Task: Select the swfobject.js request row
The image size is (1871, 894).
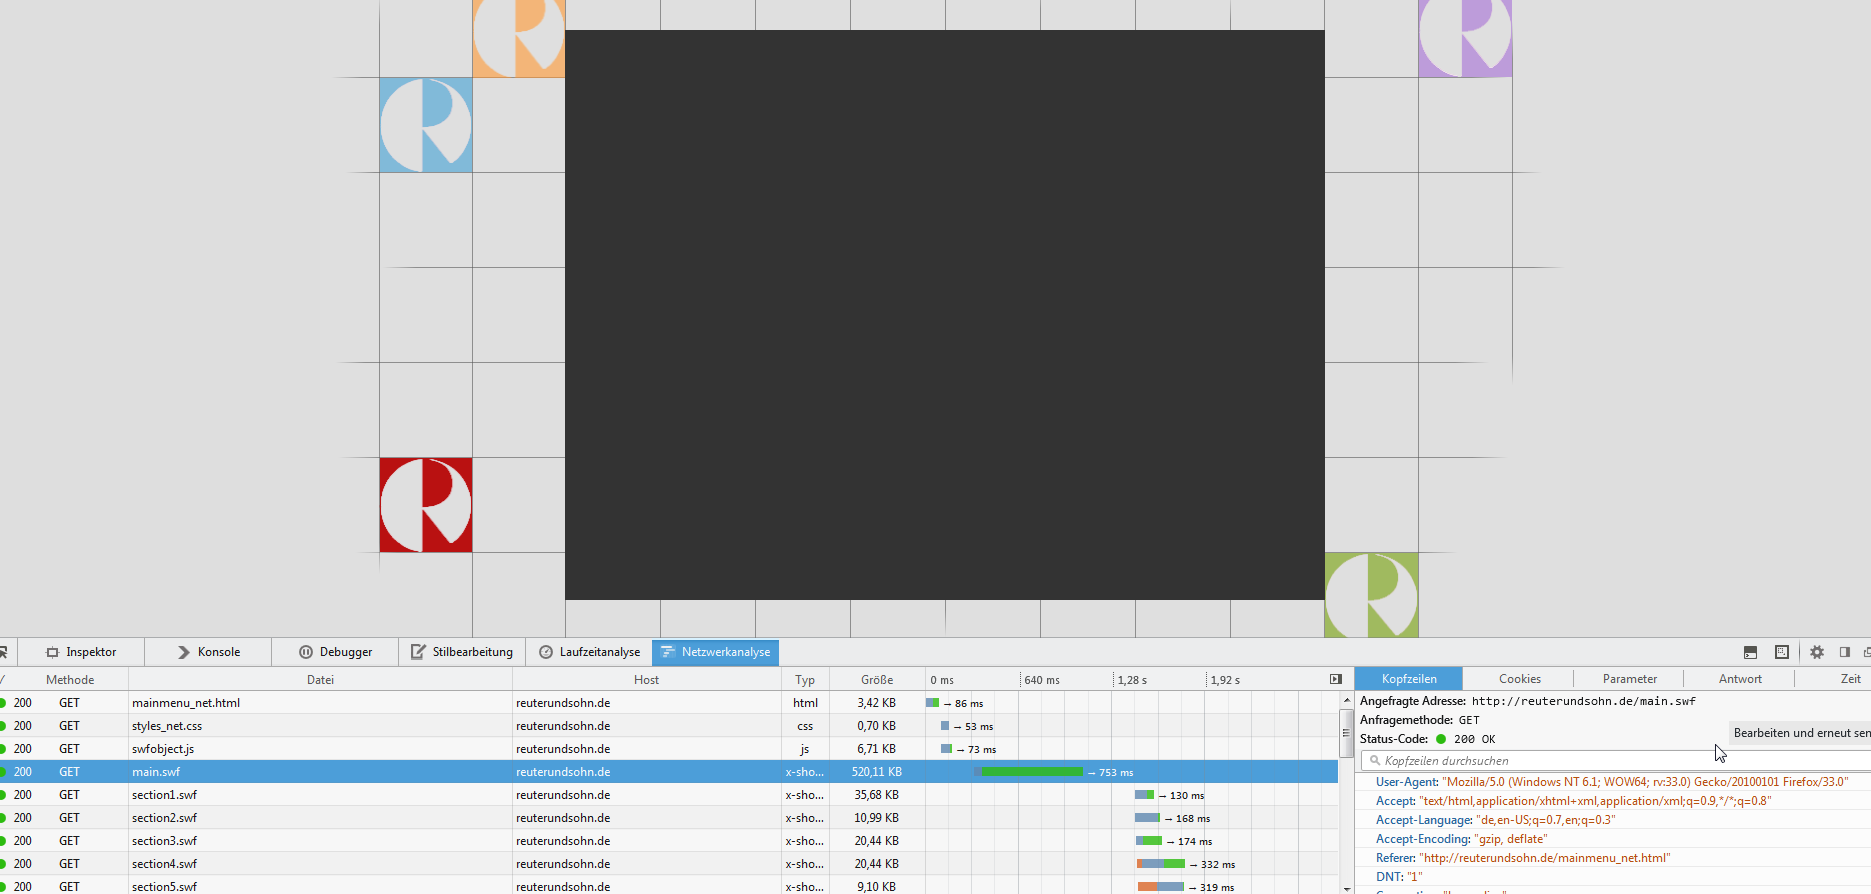Action: tap(669, 749)
